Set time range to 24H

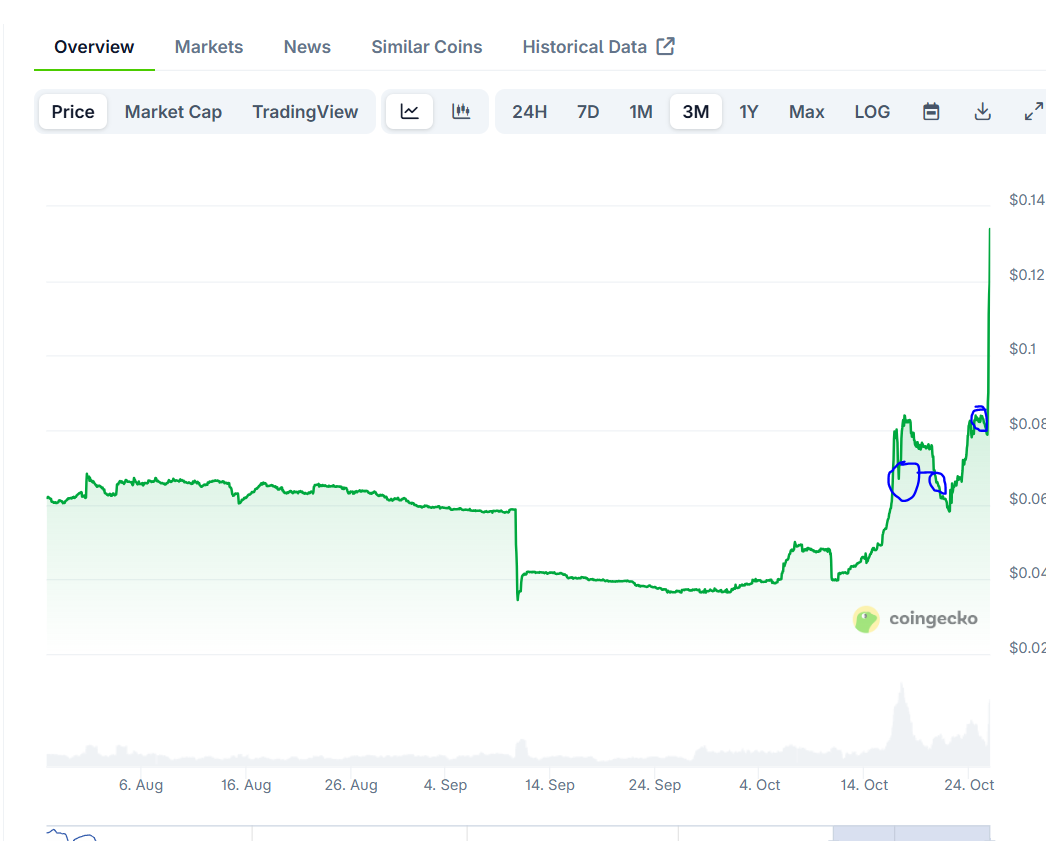coord(530,111)
